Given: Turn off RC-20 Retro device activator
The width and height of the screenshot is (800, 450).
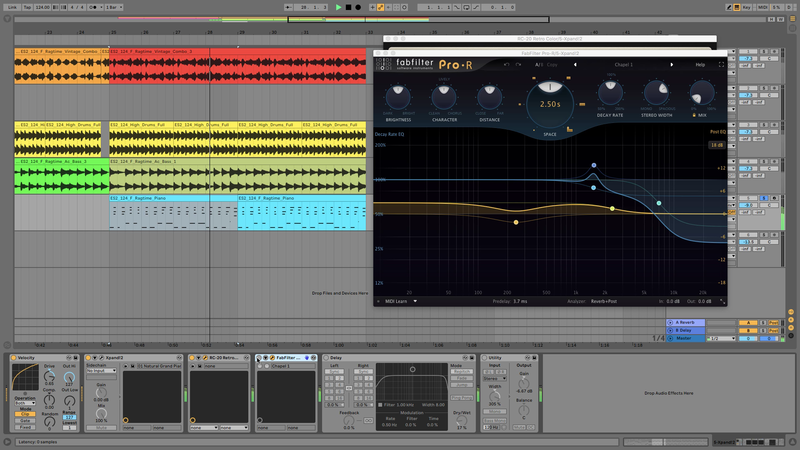Looking at the screenshot, I should (192, 358).
